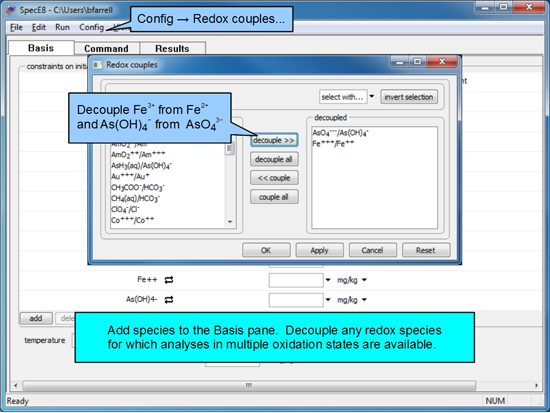
Task: Open the 'select with...' dropdown
Action: point(372,96)
